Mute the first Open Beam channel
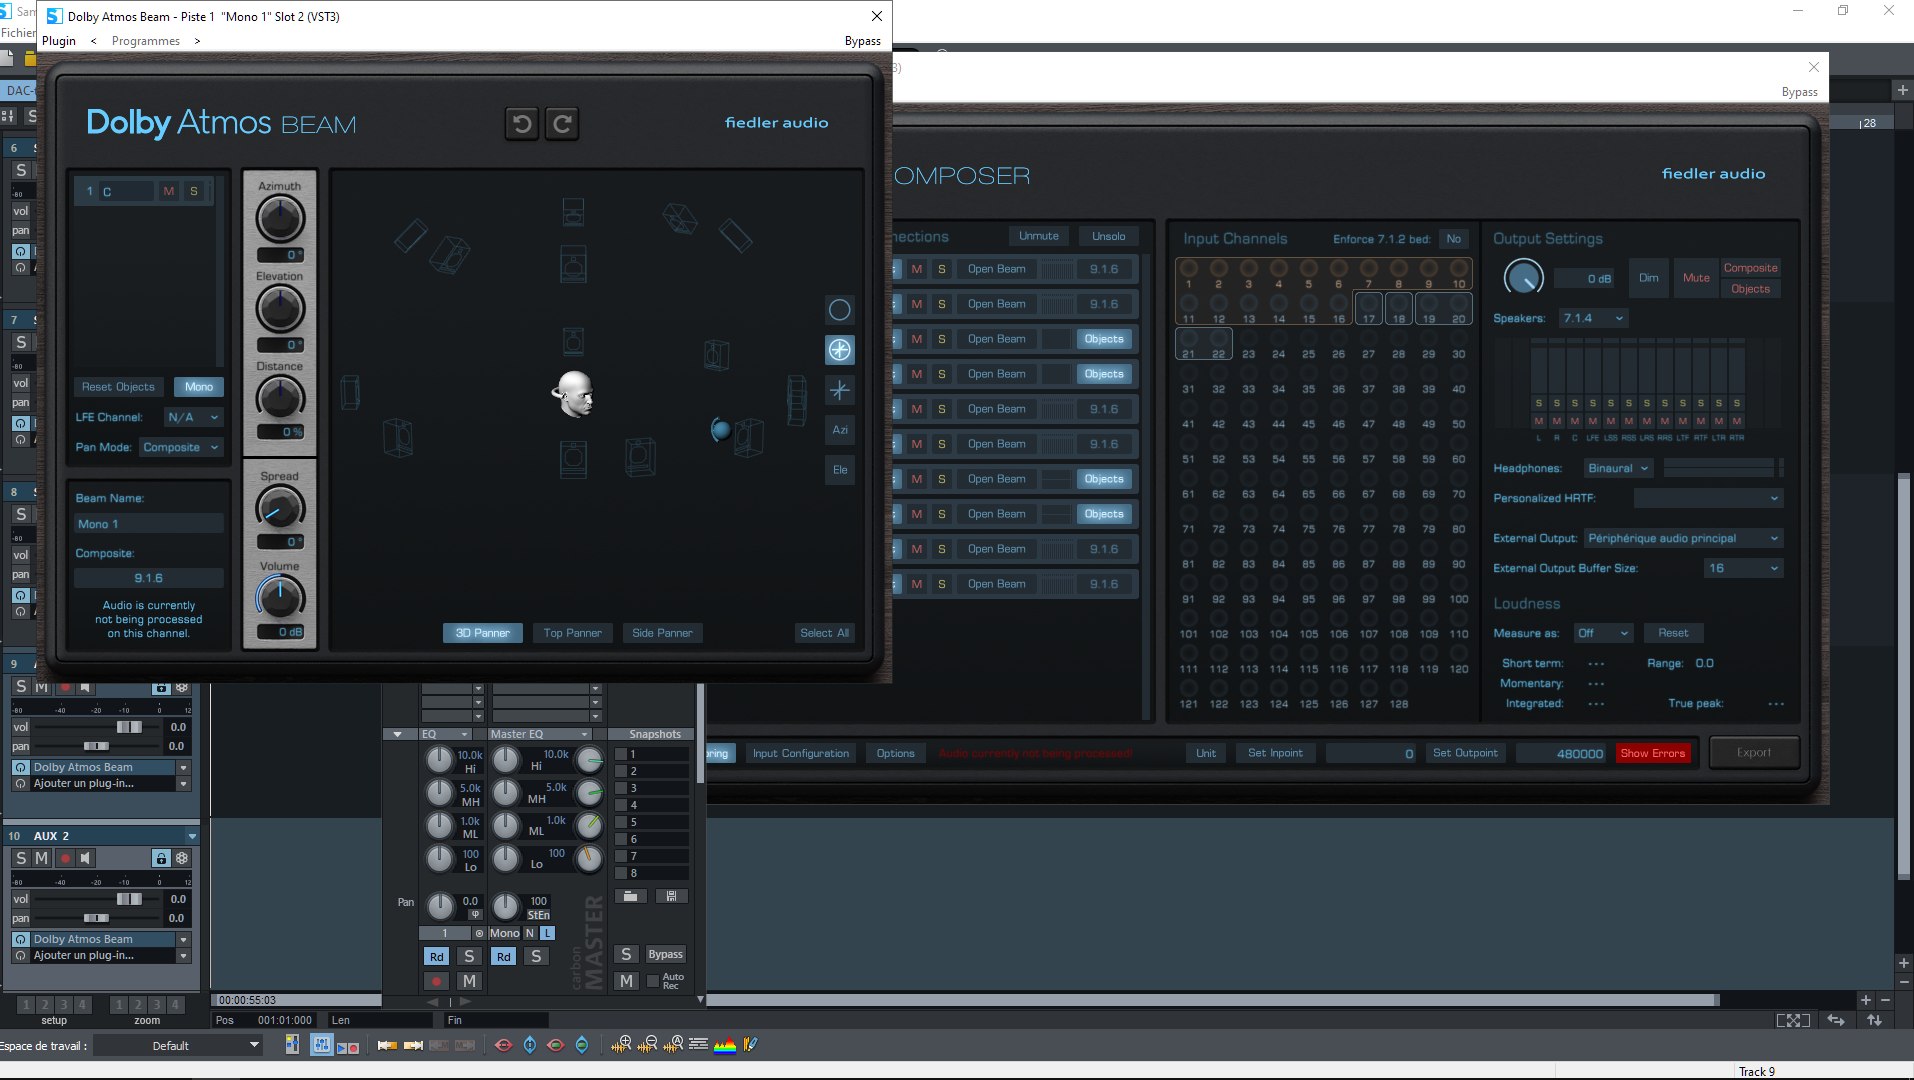 pos(916,268)
